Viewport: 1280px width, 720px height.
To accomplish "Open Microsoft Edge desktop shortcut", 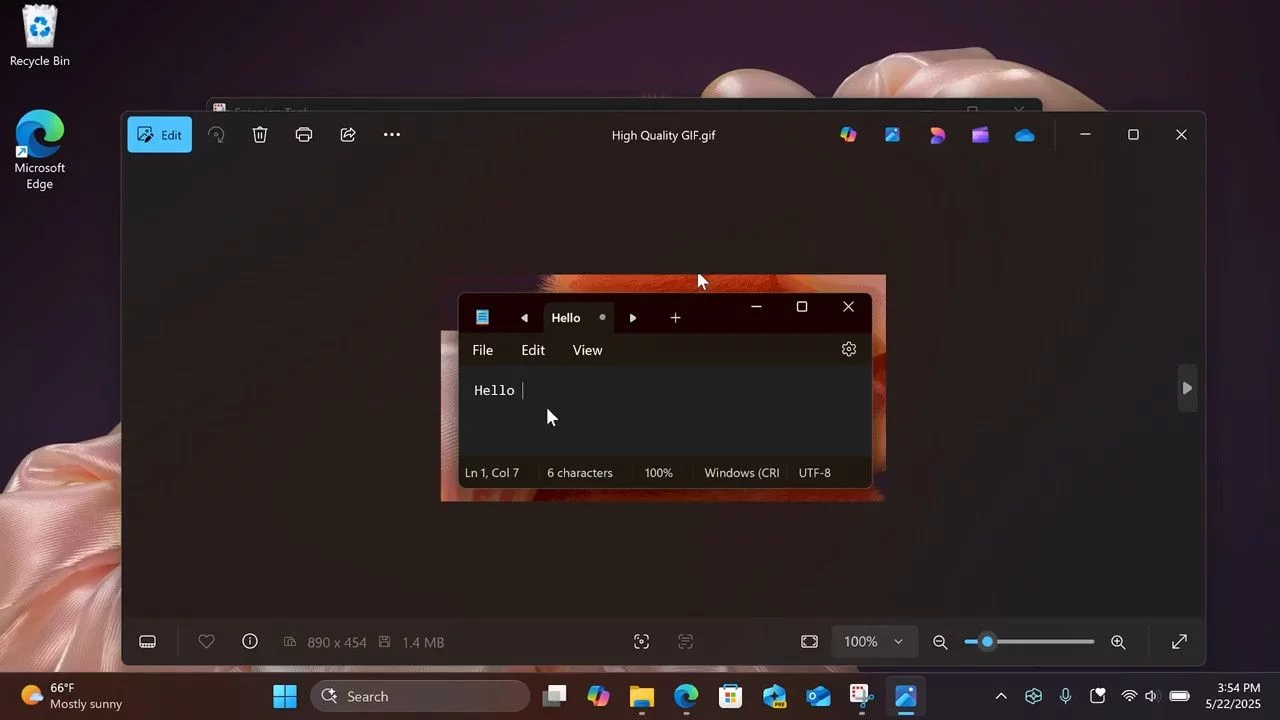I will (40, 149).
